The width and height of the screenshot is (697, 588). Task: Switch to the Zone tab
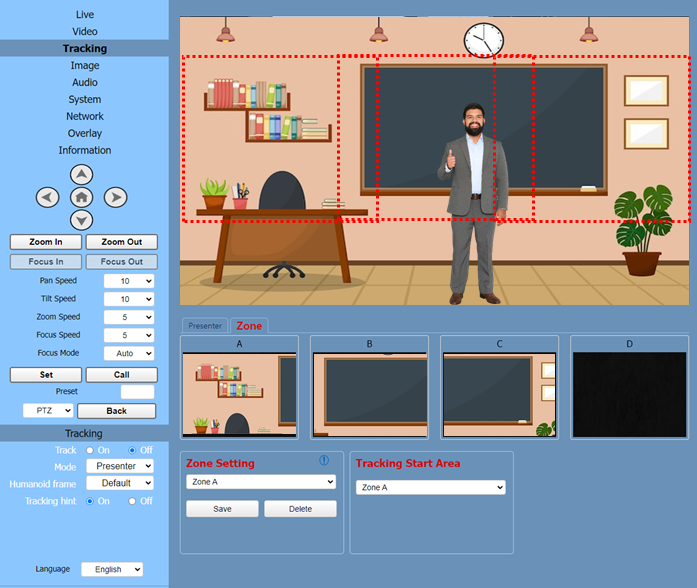pyautogui.click(x=249, y=326)
